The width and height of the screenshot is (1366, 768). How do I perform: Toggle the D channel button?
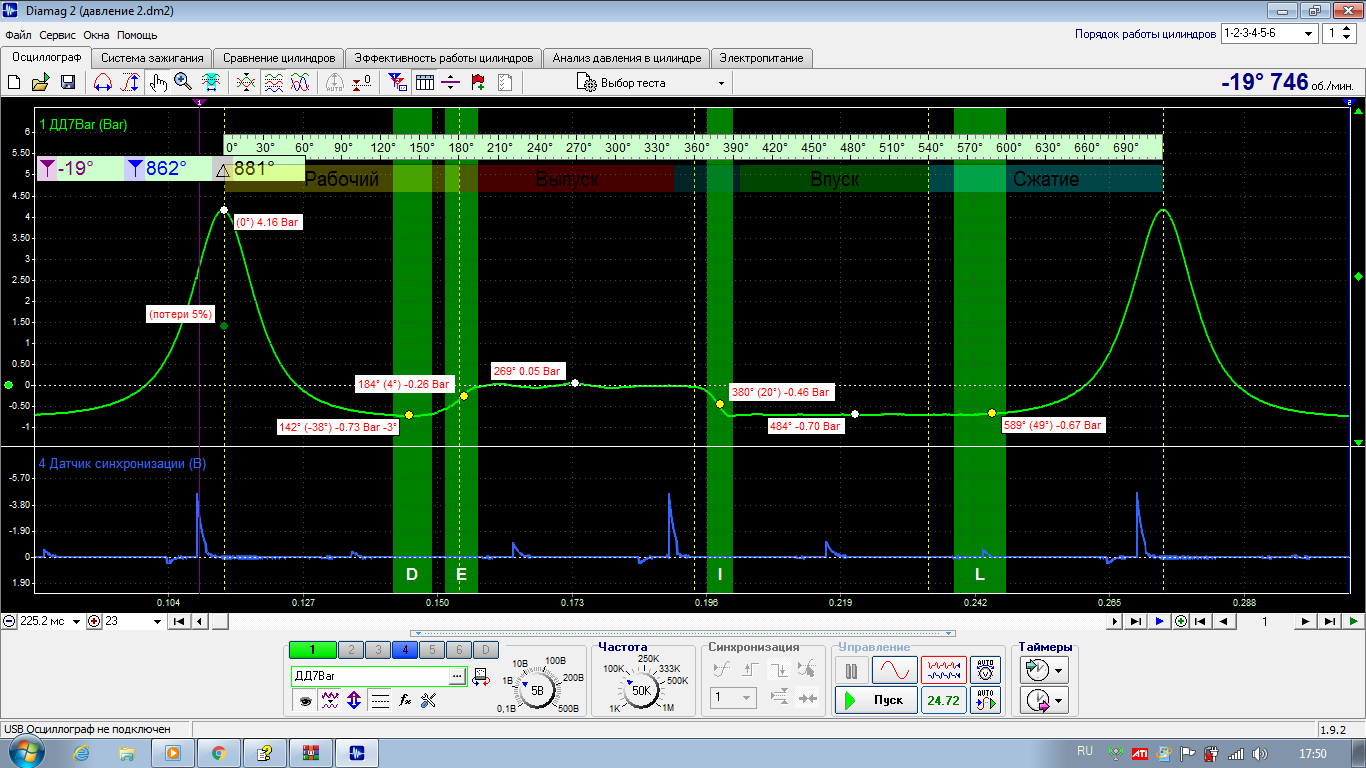485,649
